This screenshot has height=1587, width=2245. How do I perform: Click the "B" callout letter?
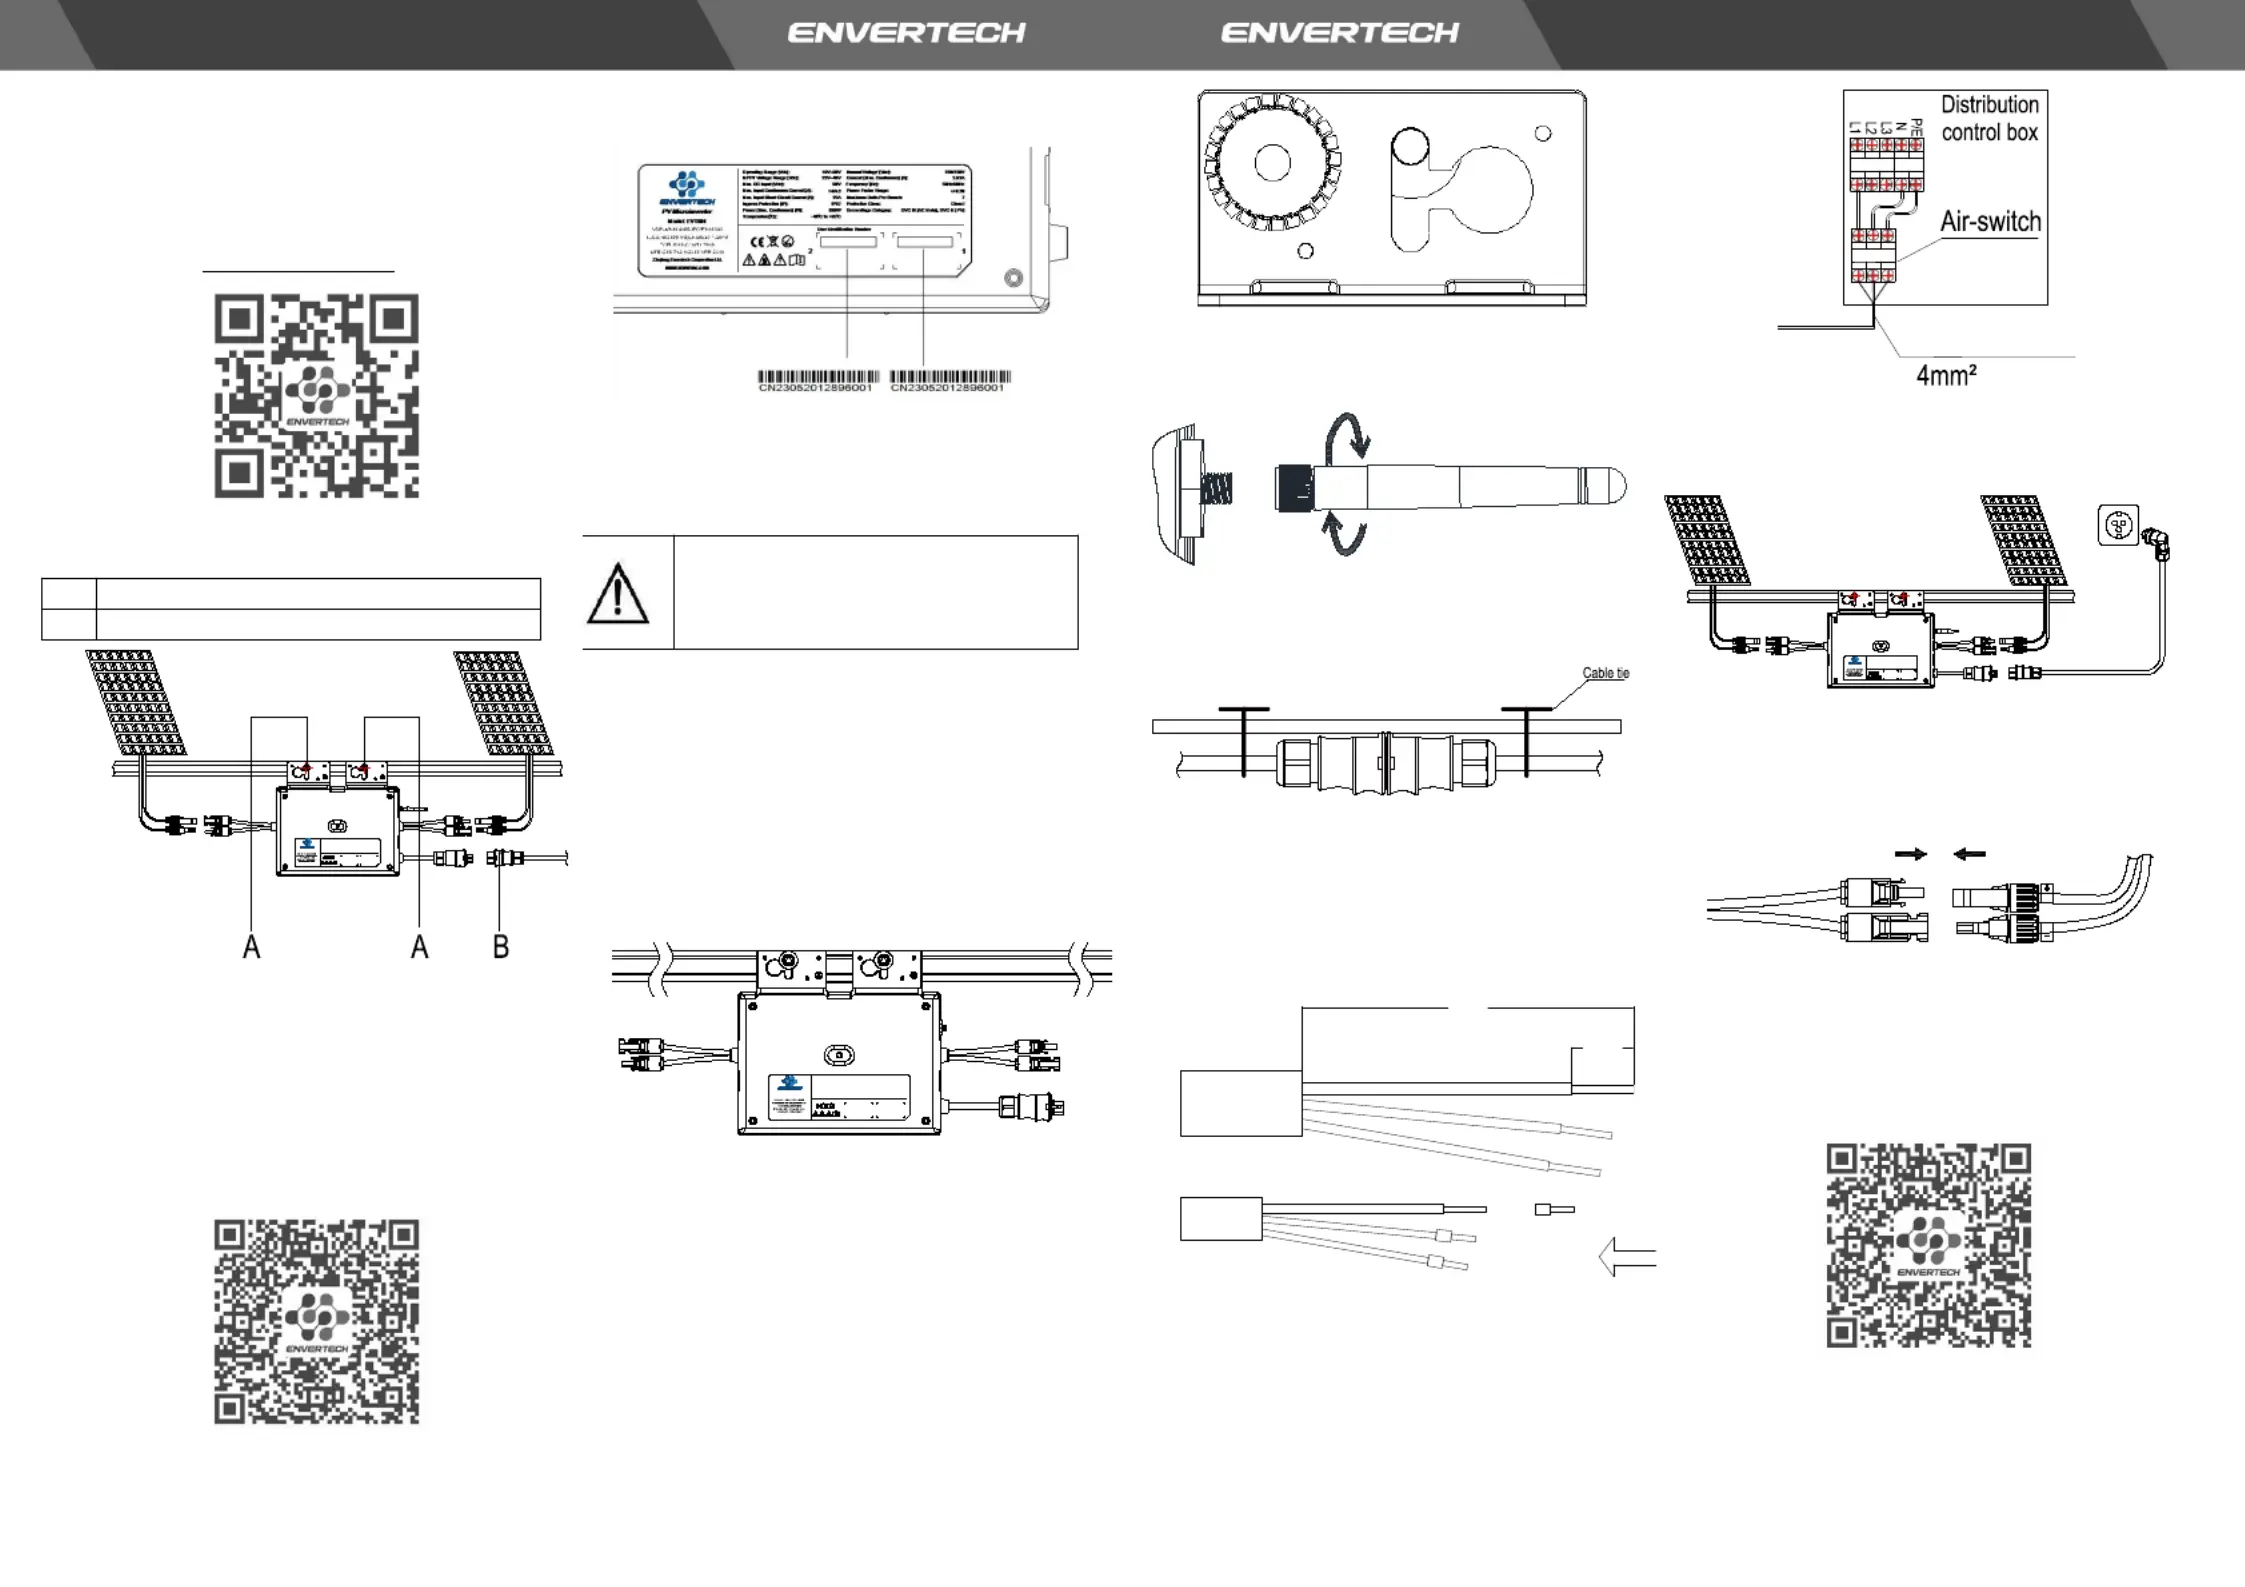click(x=501, y=946)
